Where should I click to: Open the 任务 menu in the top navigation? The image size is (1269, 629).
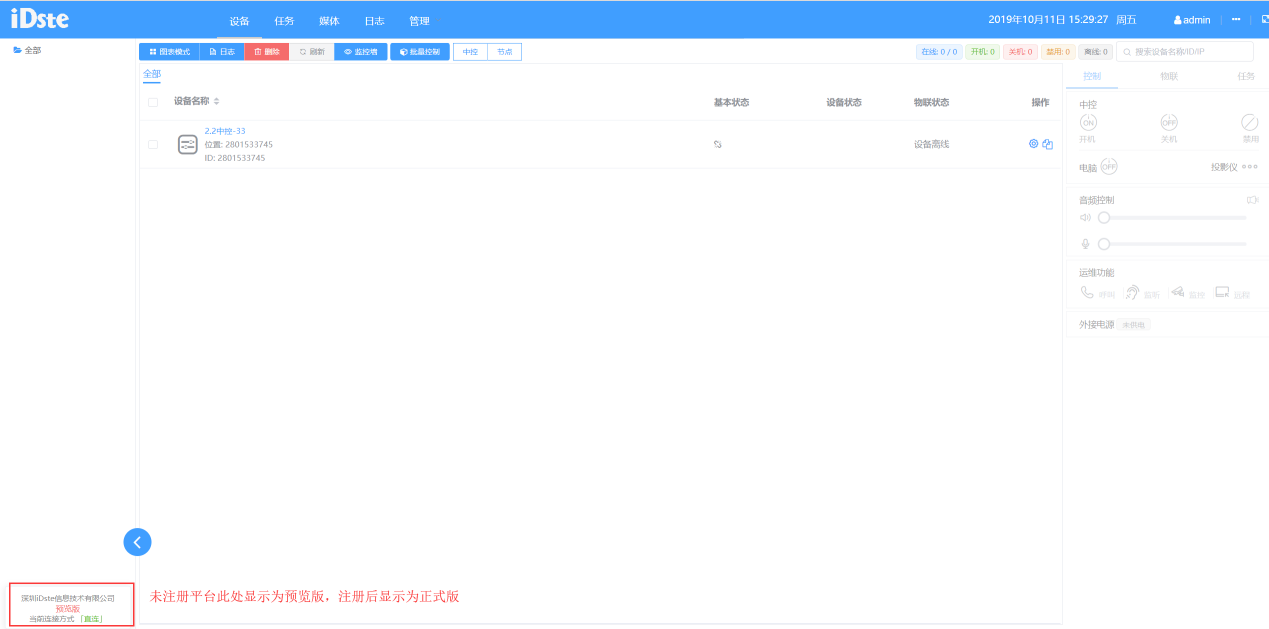284,21
